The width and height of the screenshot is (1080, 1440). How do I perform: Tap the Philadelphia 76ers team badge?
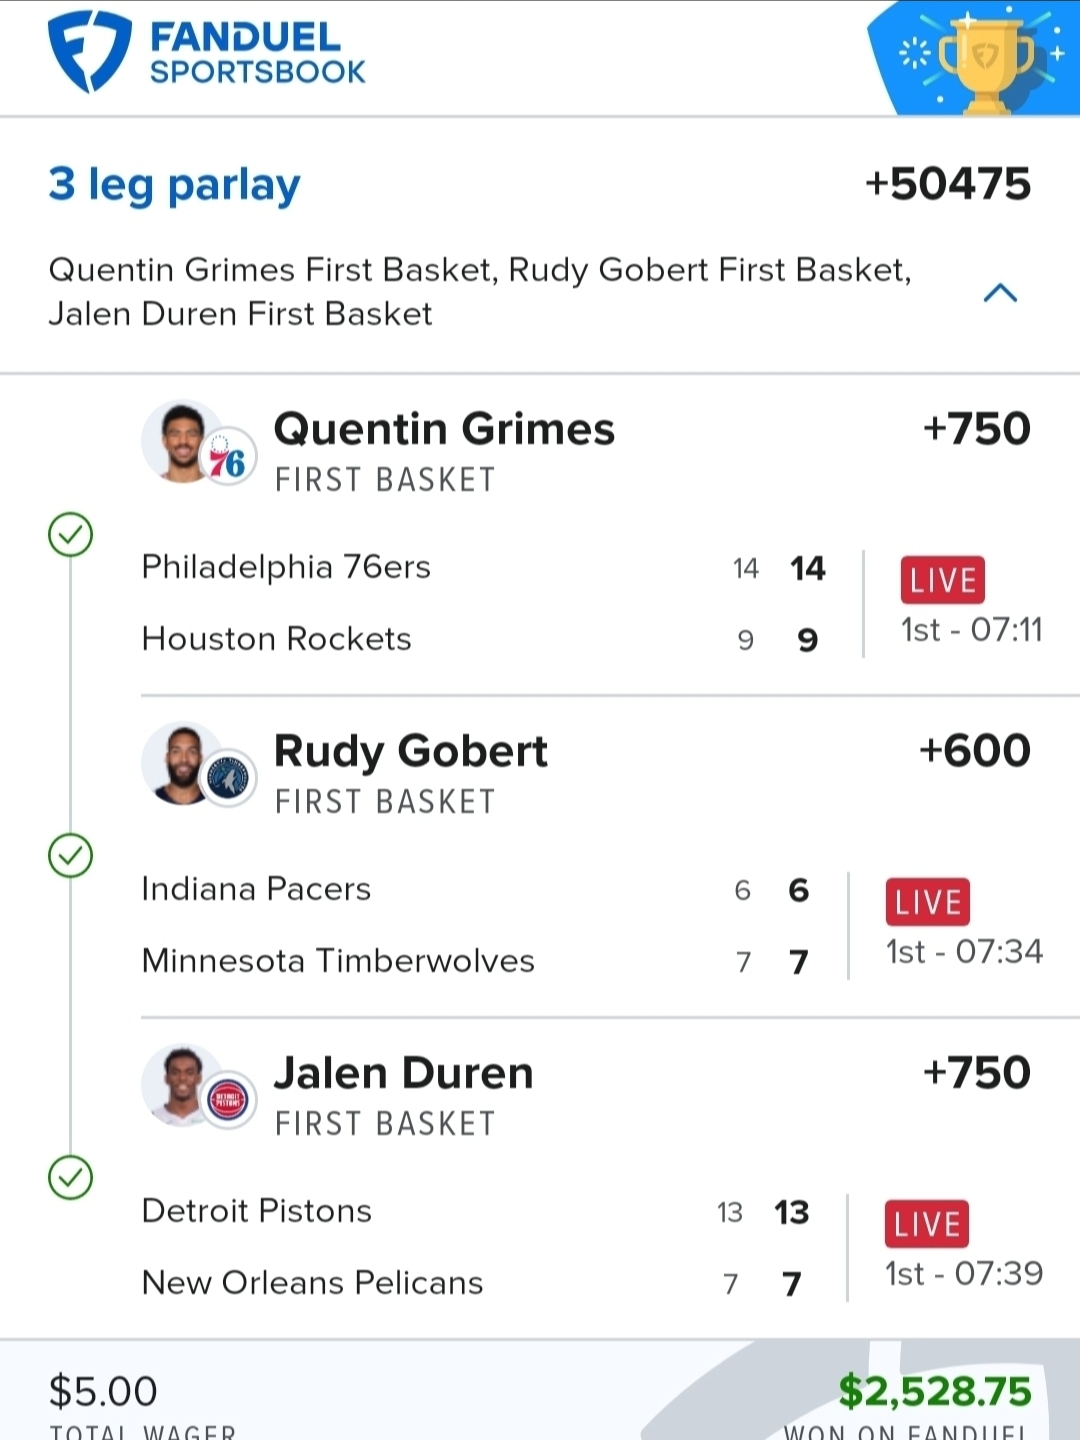click(x=228, y=461)
